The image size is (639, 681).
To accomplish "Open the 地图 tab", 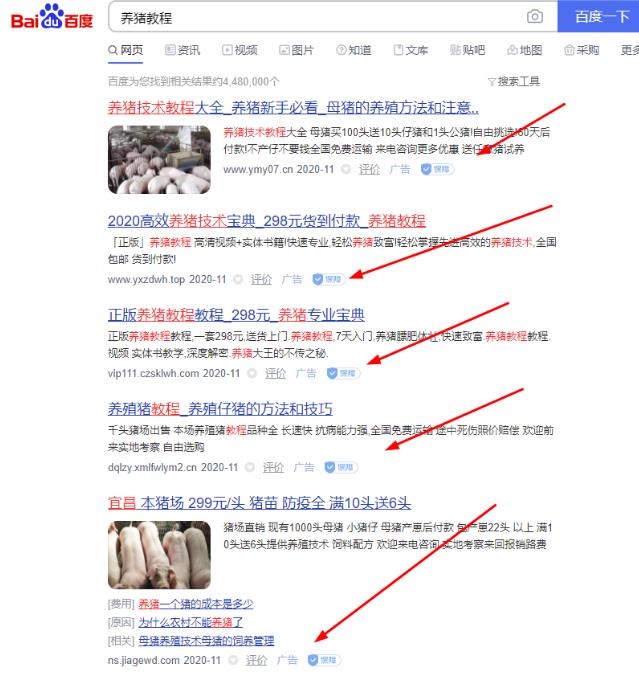I will 525,50.
